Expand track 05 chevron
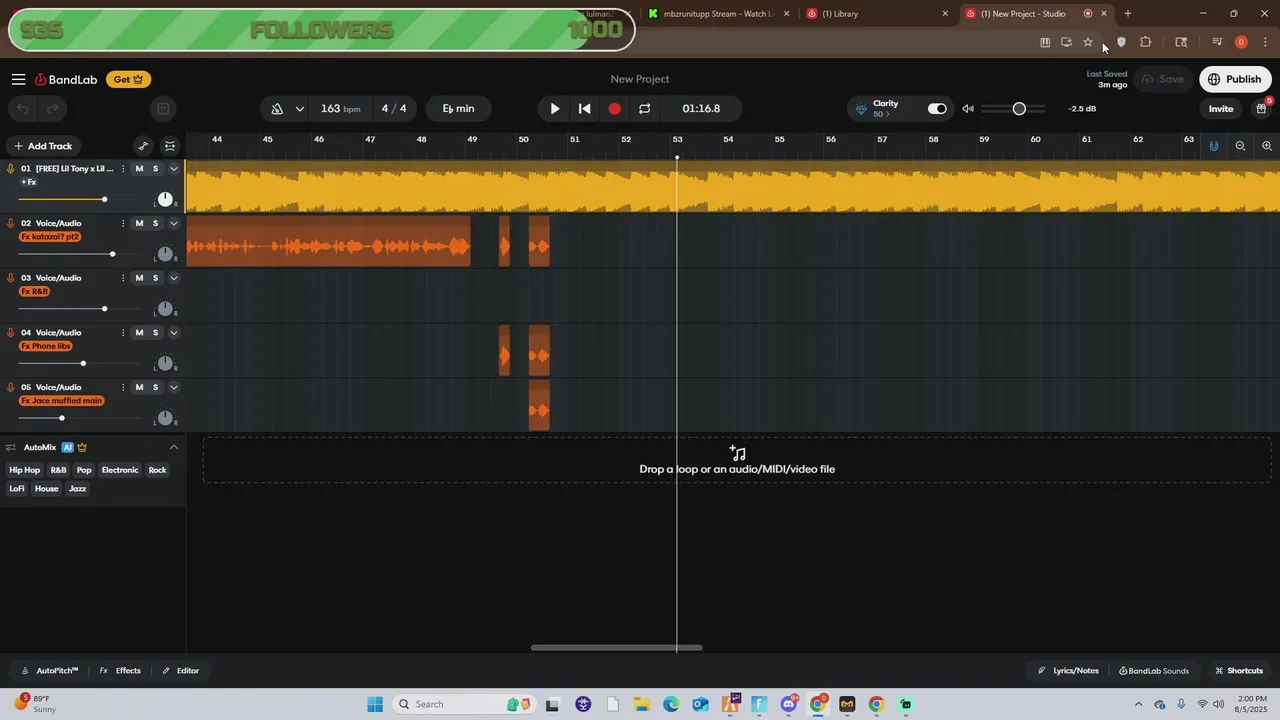This screenshot has width=1280, height=720. tap(173, 387)
